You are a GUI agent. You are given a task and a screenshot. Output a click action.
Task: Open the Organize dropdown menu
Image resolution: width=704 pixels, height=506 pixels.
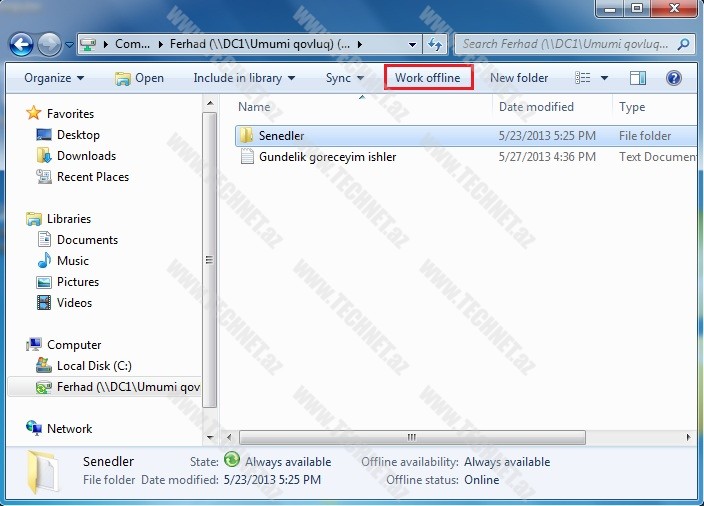(x=54, y=78)
